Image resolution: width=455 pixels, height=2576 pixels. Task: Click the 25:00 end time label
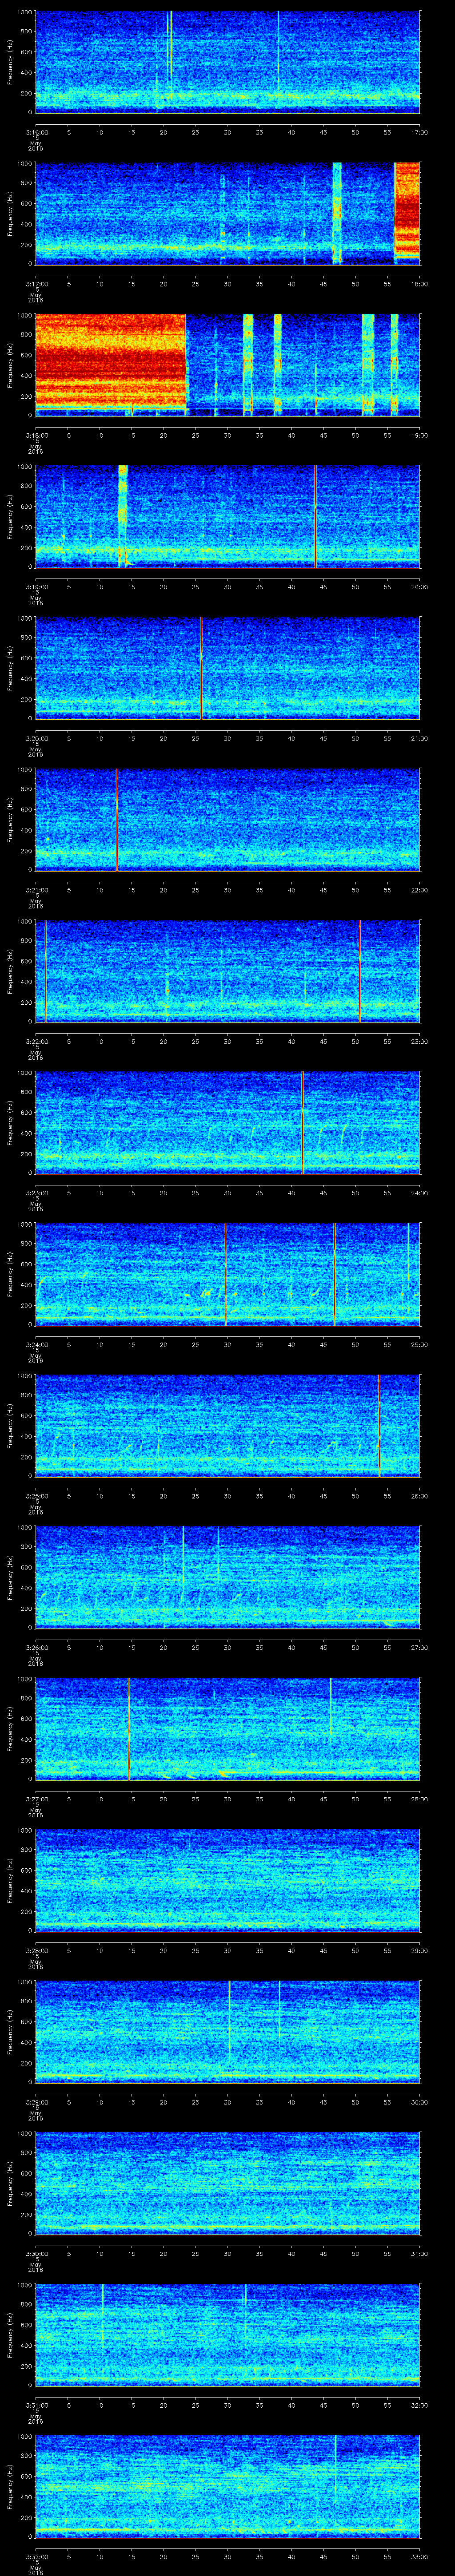[420, 1344]
